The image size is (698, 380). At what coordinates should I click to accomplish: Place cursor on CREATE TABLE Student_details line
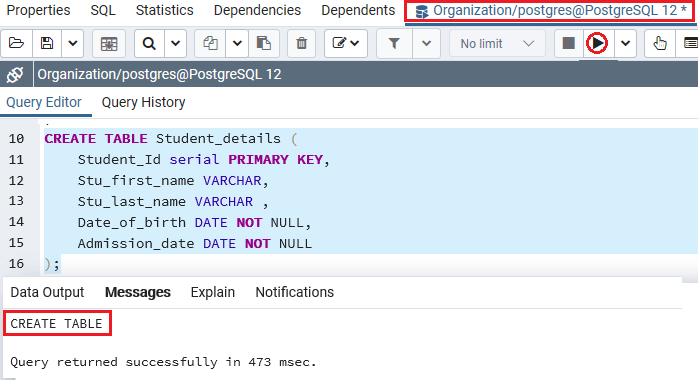(x=171, y=139)
